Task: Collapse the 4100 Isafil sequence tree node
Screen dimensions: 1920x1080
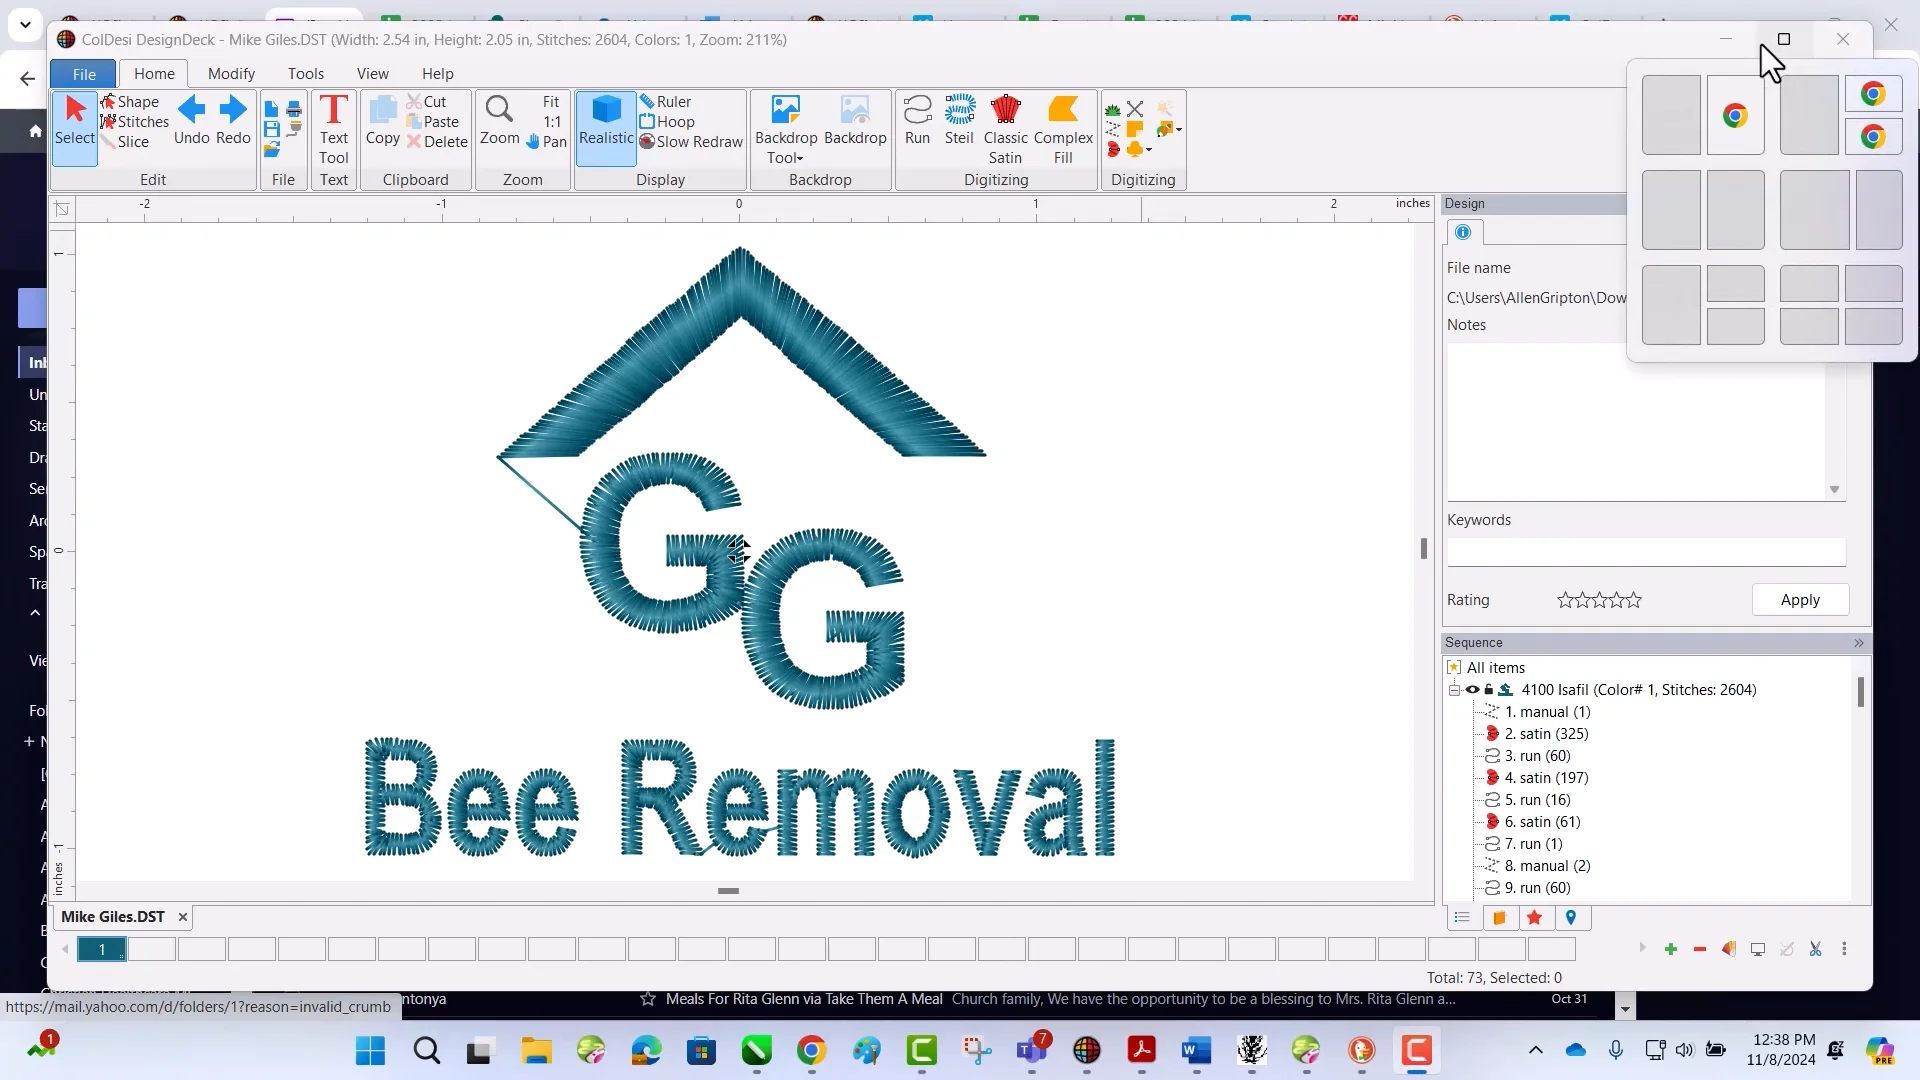Action: [x=1455, y=690]
